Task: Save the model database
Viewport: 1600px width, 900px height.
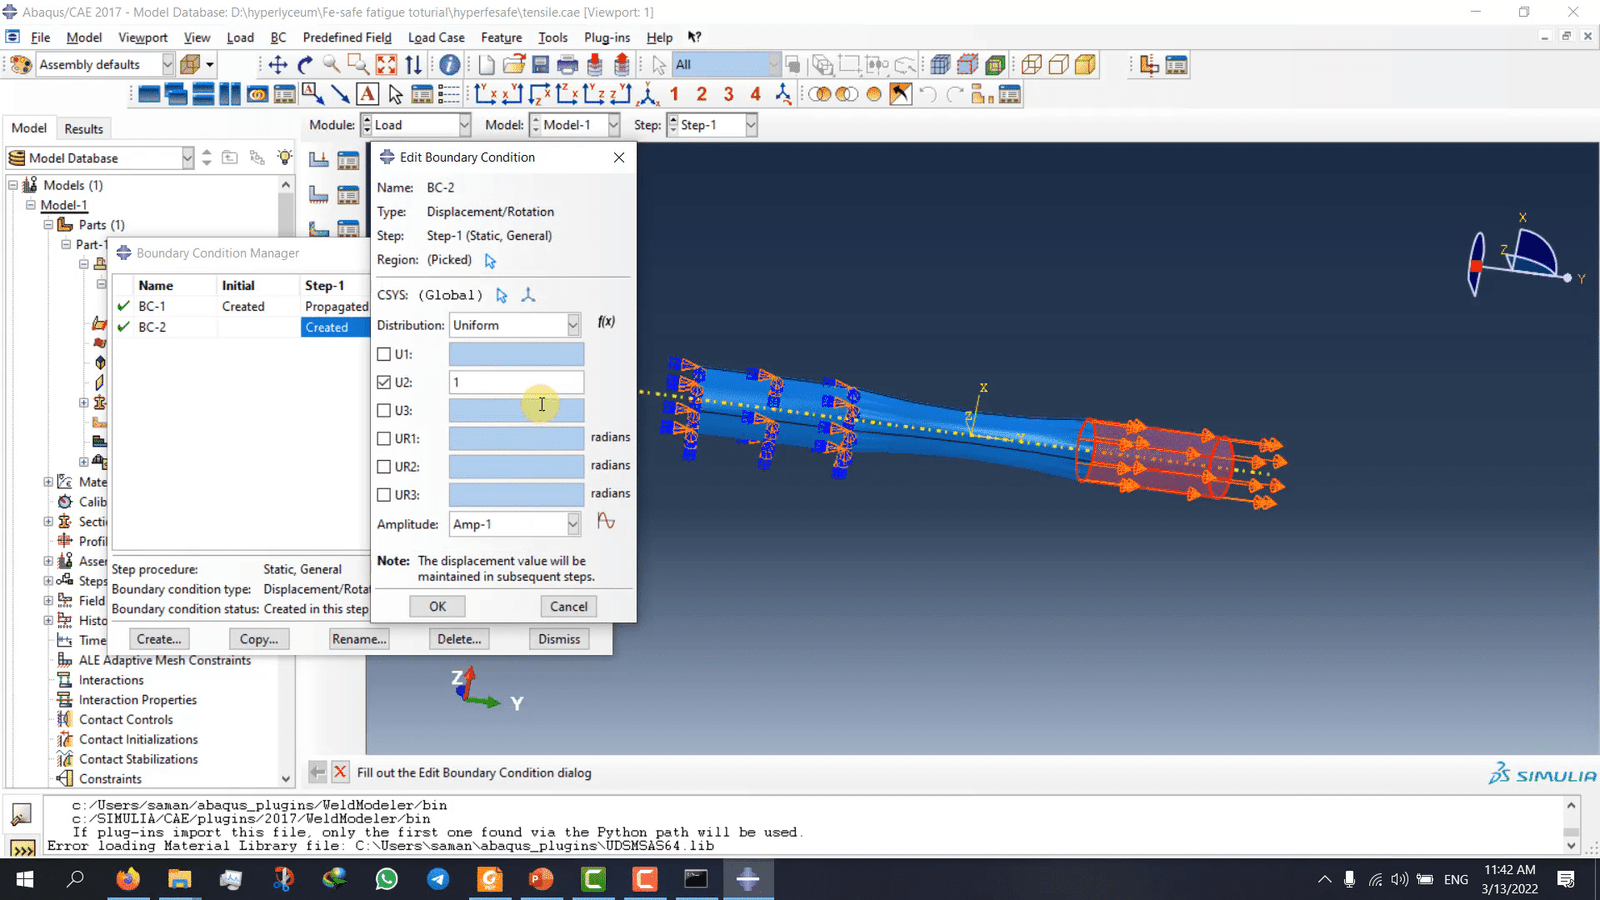Action: click(541, 65)
